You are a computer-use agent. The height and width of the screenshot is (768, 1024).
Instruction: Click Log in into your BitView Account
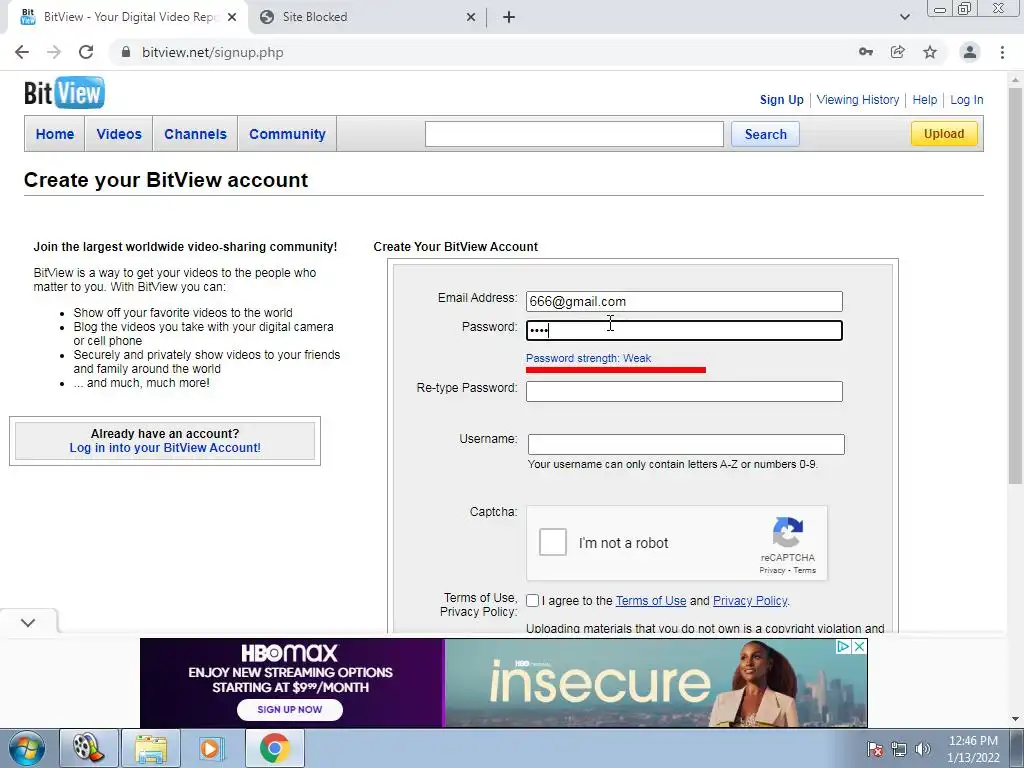(x=165, y=448)
